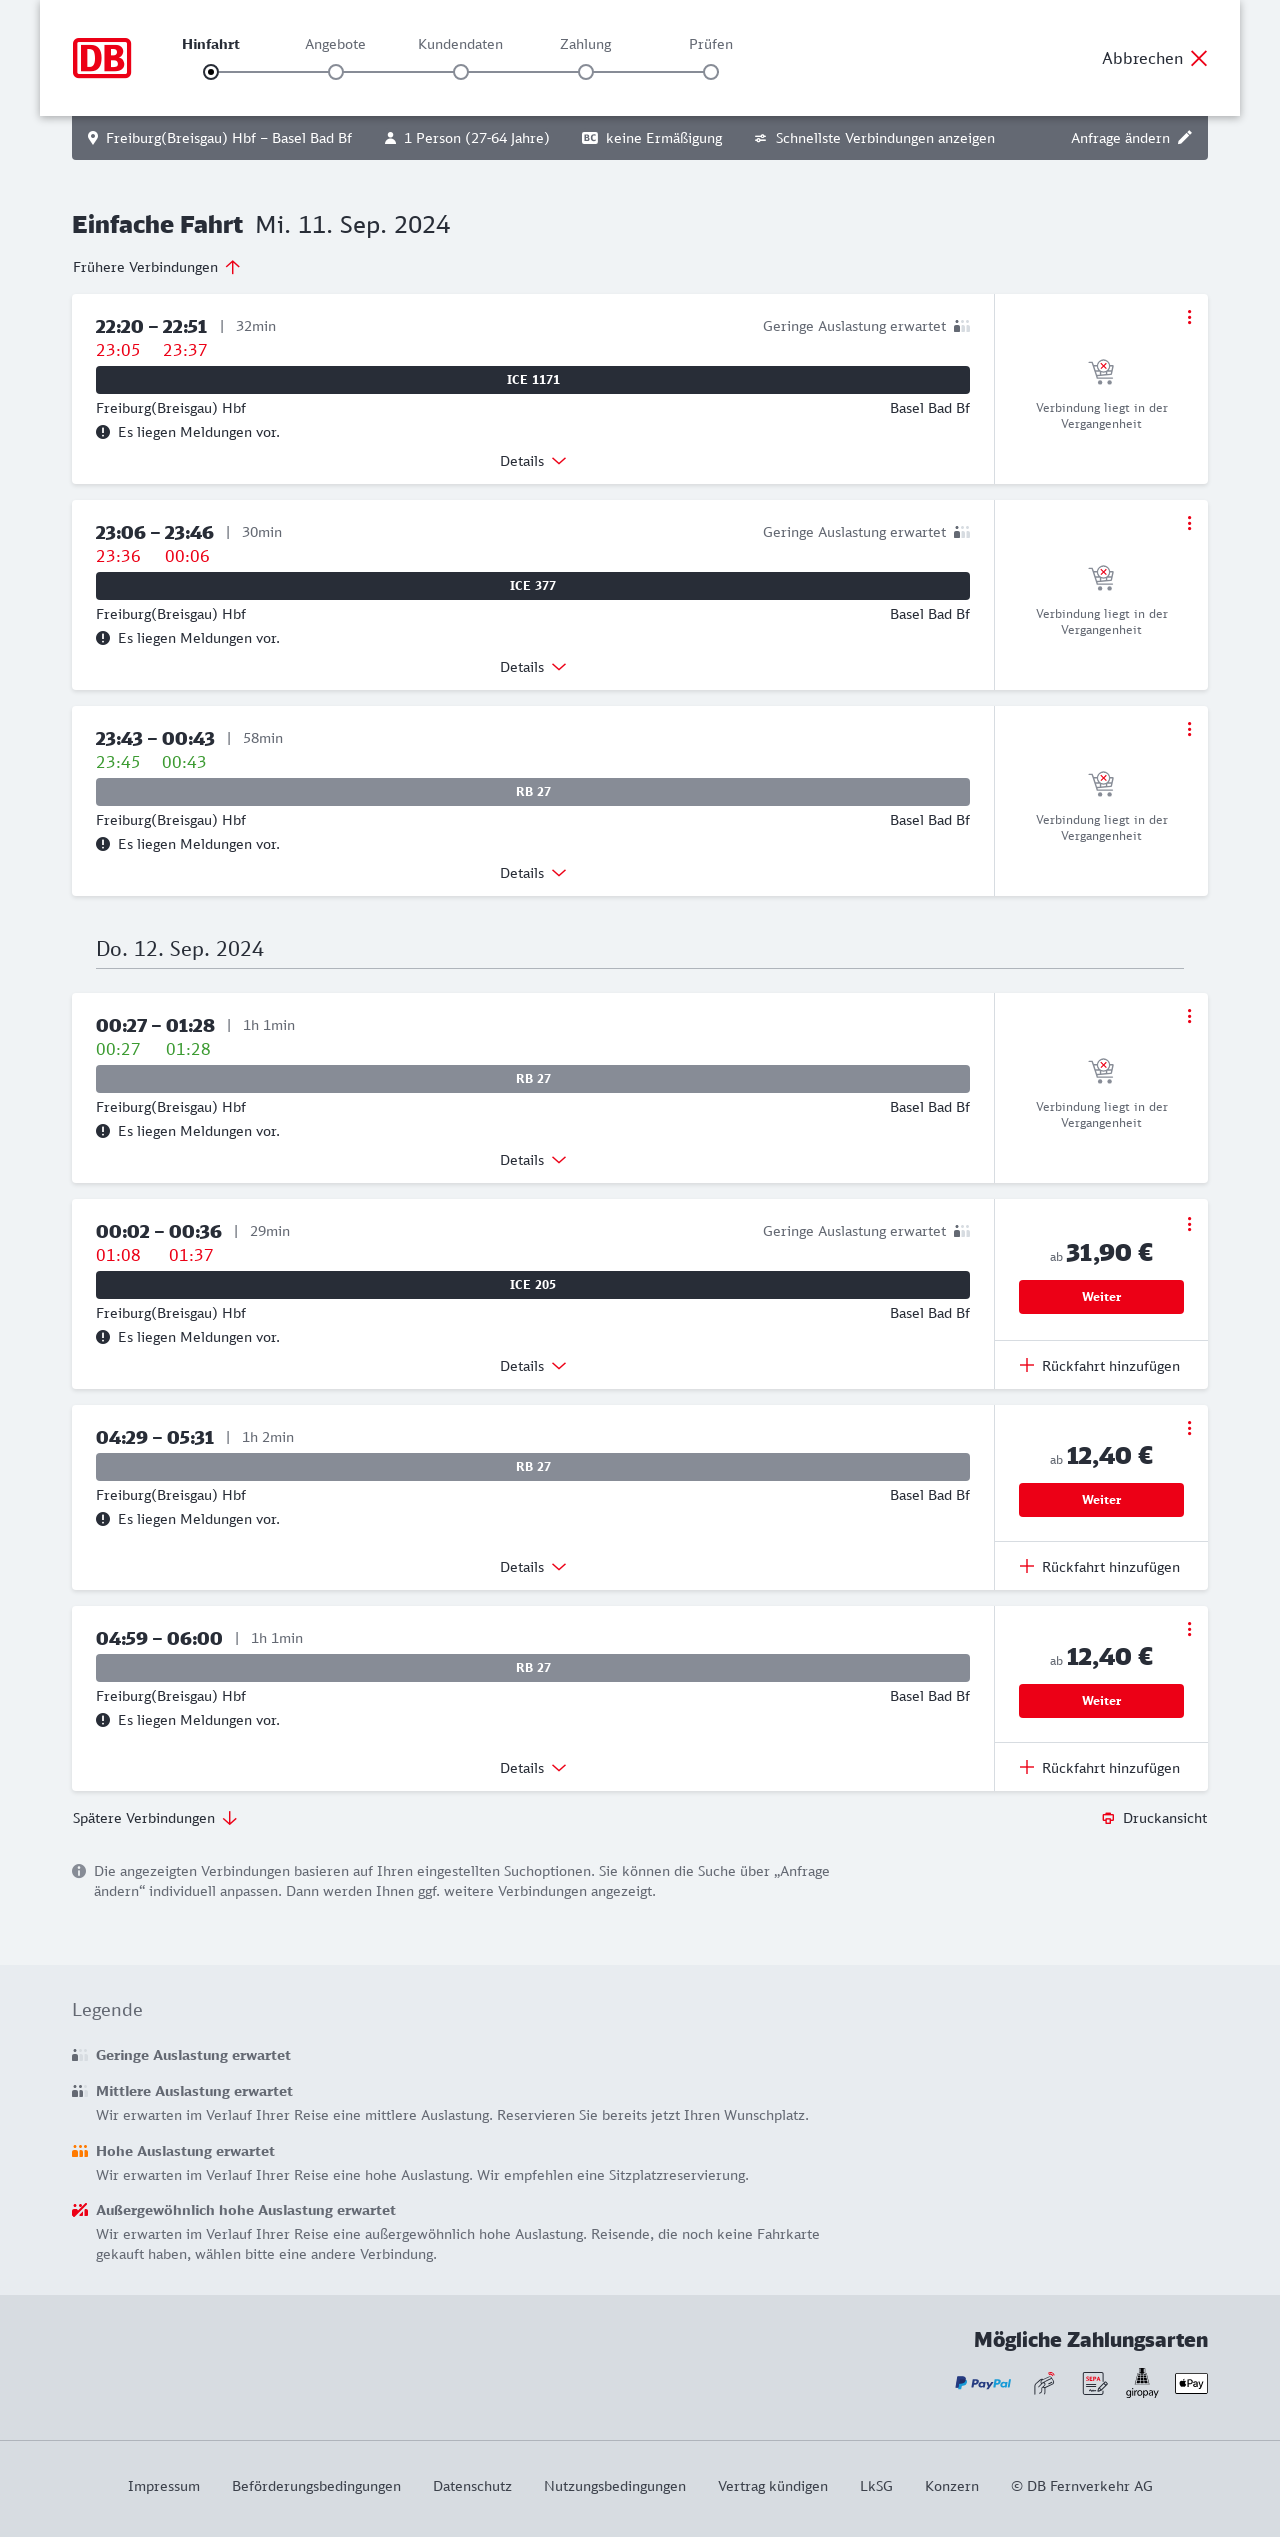Select the Angebote step circle
1280x2537 pixels.
pos(336,72)
